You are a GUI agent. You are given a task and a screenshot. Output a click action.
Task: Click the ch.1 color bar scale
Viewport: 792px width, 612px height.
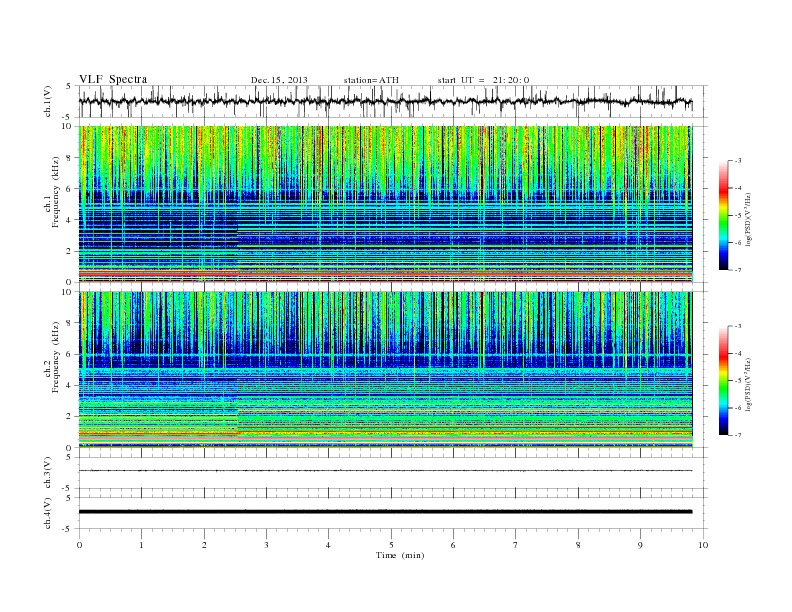[x=724, y=215]
